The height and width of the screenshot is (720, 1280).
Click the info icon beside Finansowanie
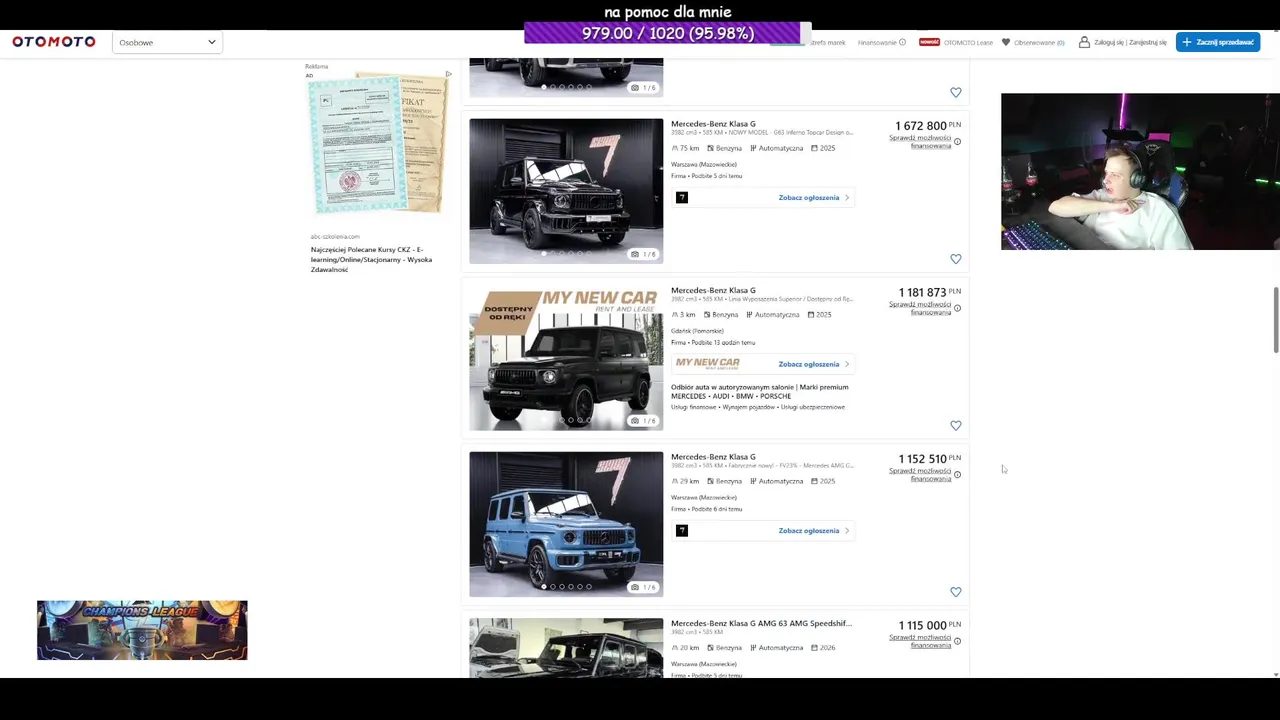point(902,42)
